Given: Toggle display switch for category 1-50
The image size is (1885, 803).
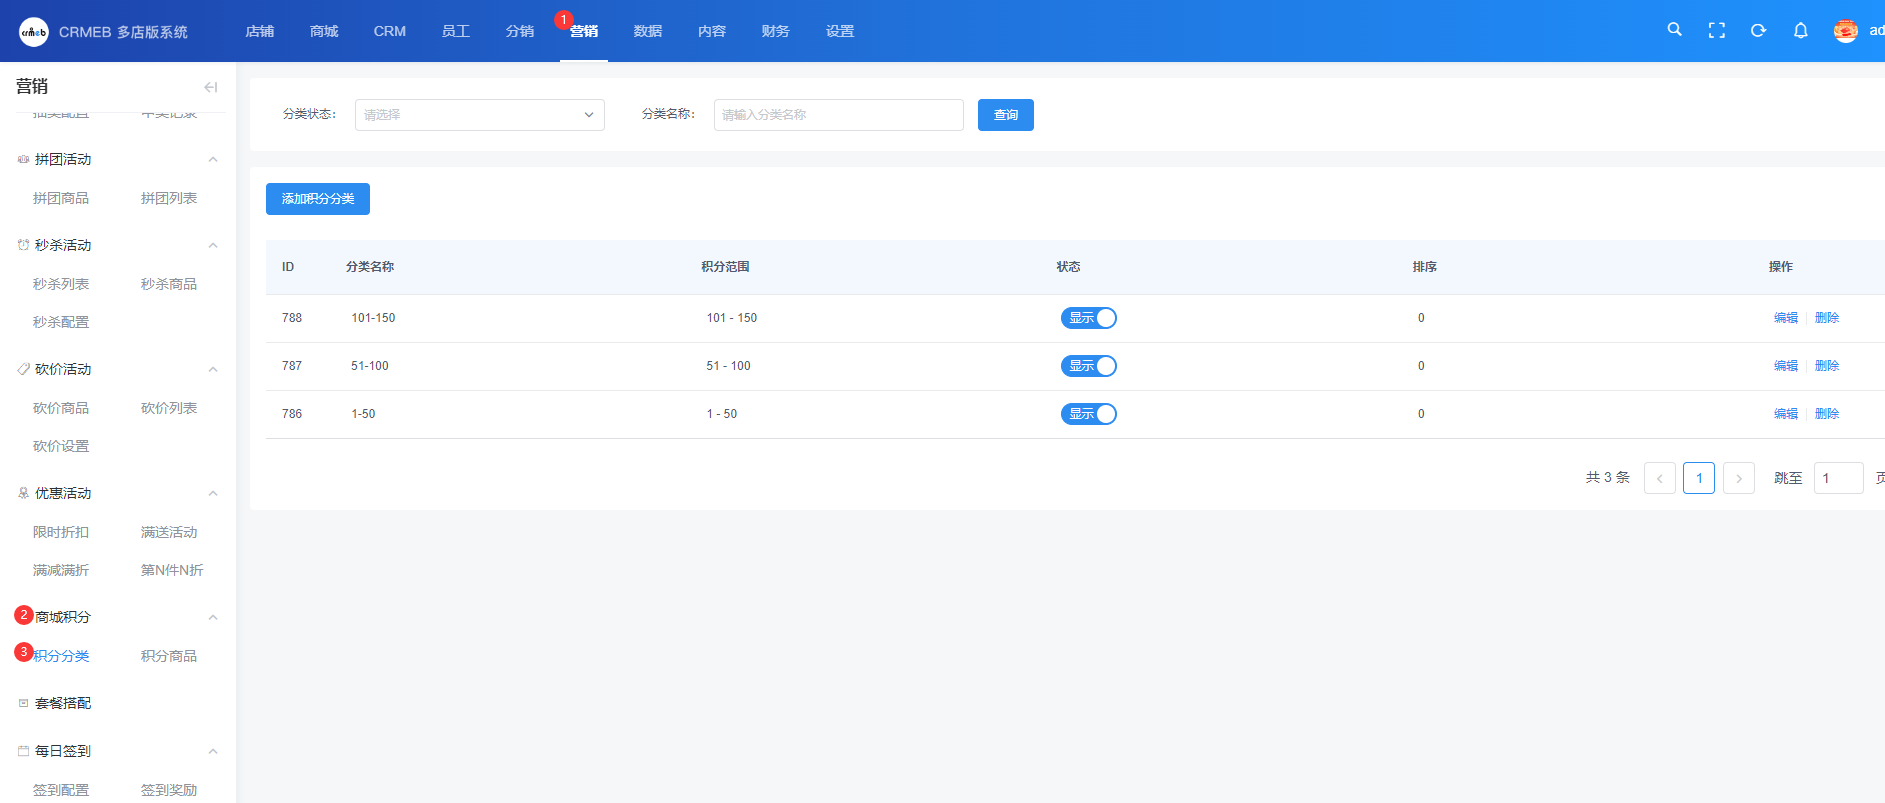Looking at the screenshot, I should [x=1088, y=414].
